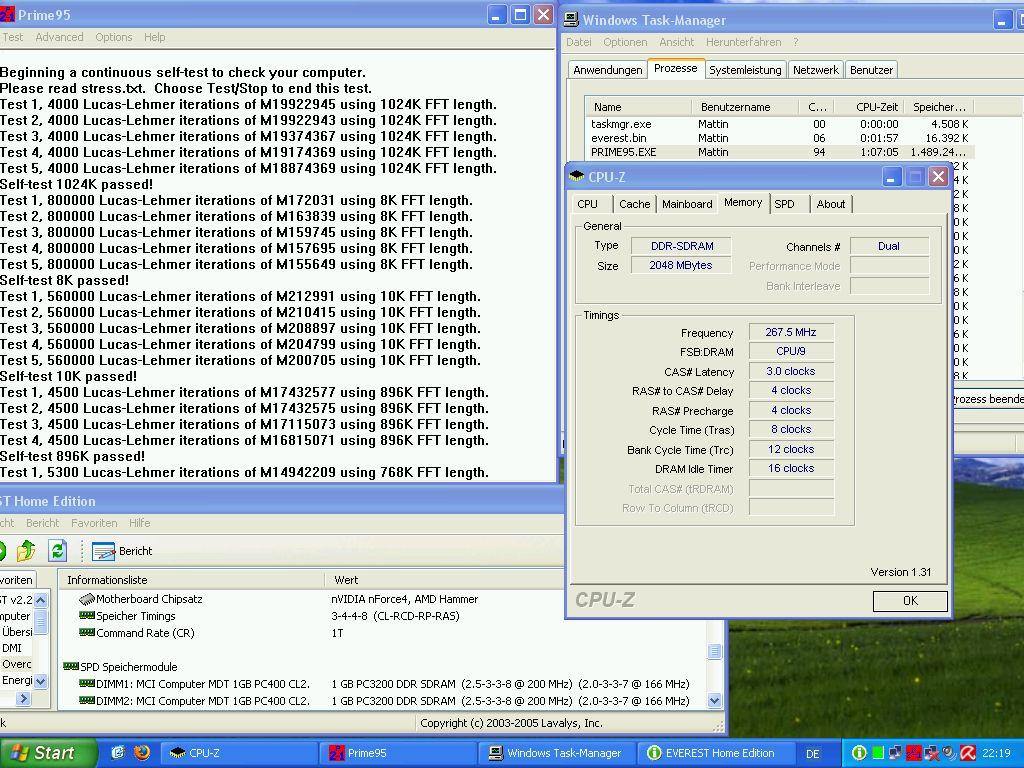Click the Motherboard Chipsatz chip icon
The image size is (1024, 768).
(x=86, y=599)
